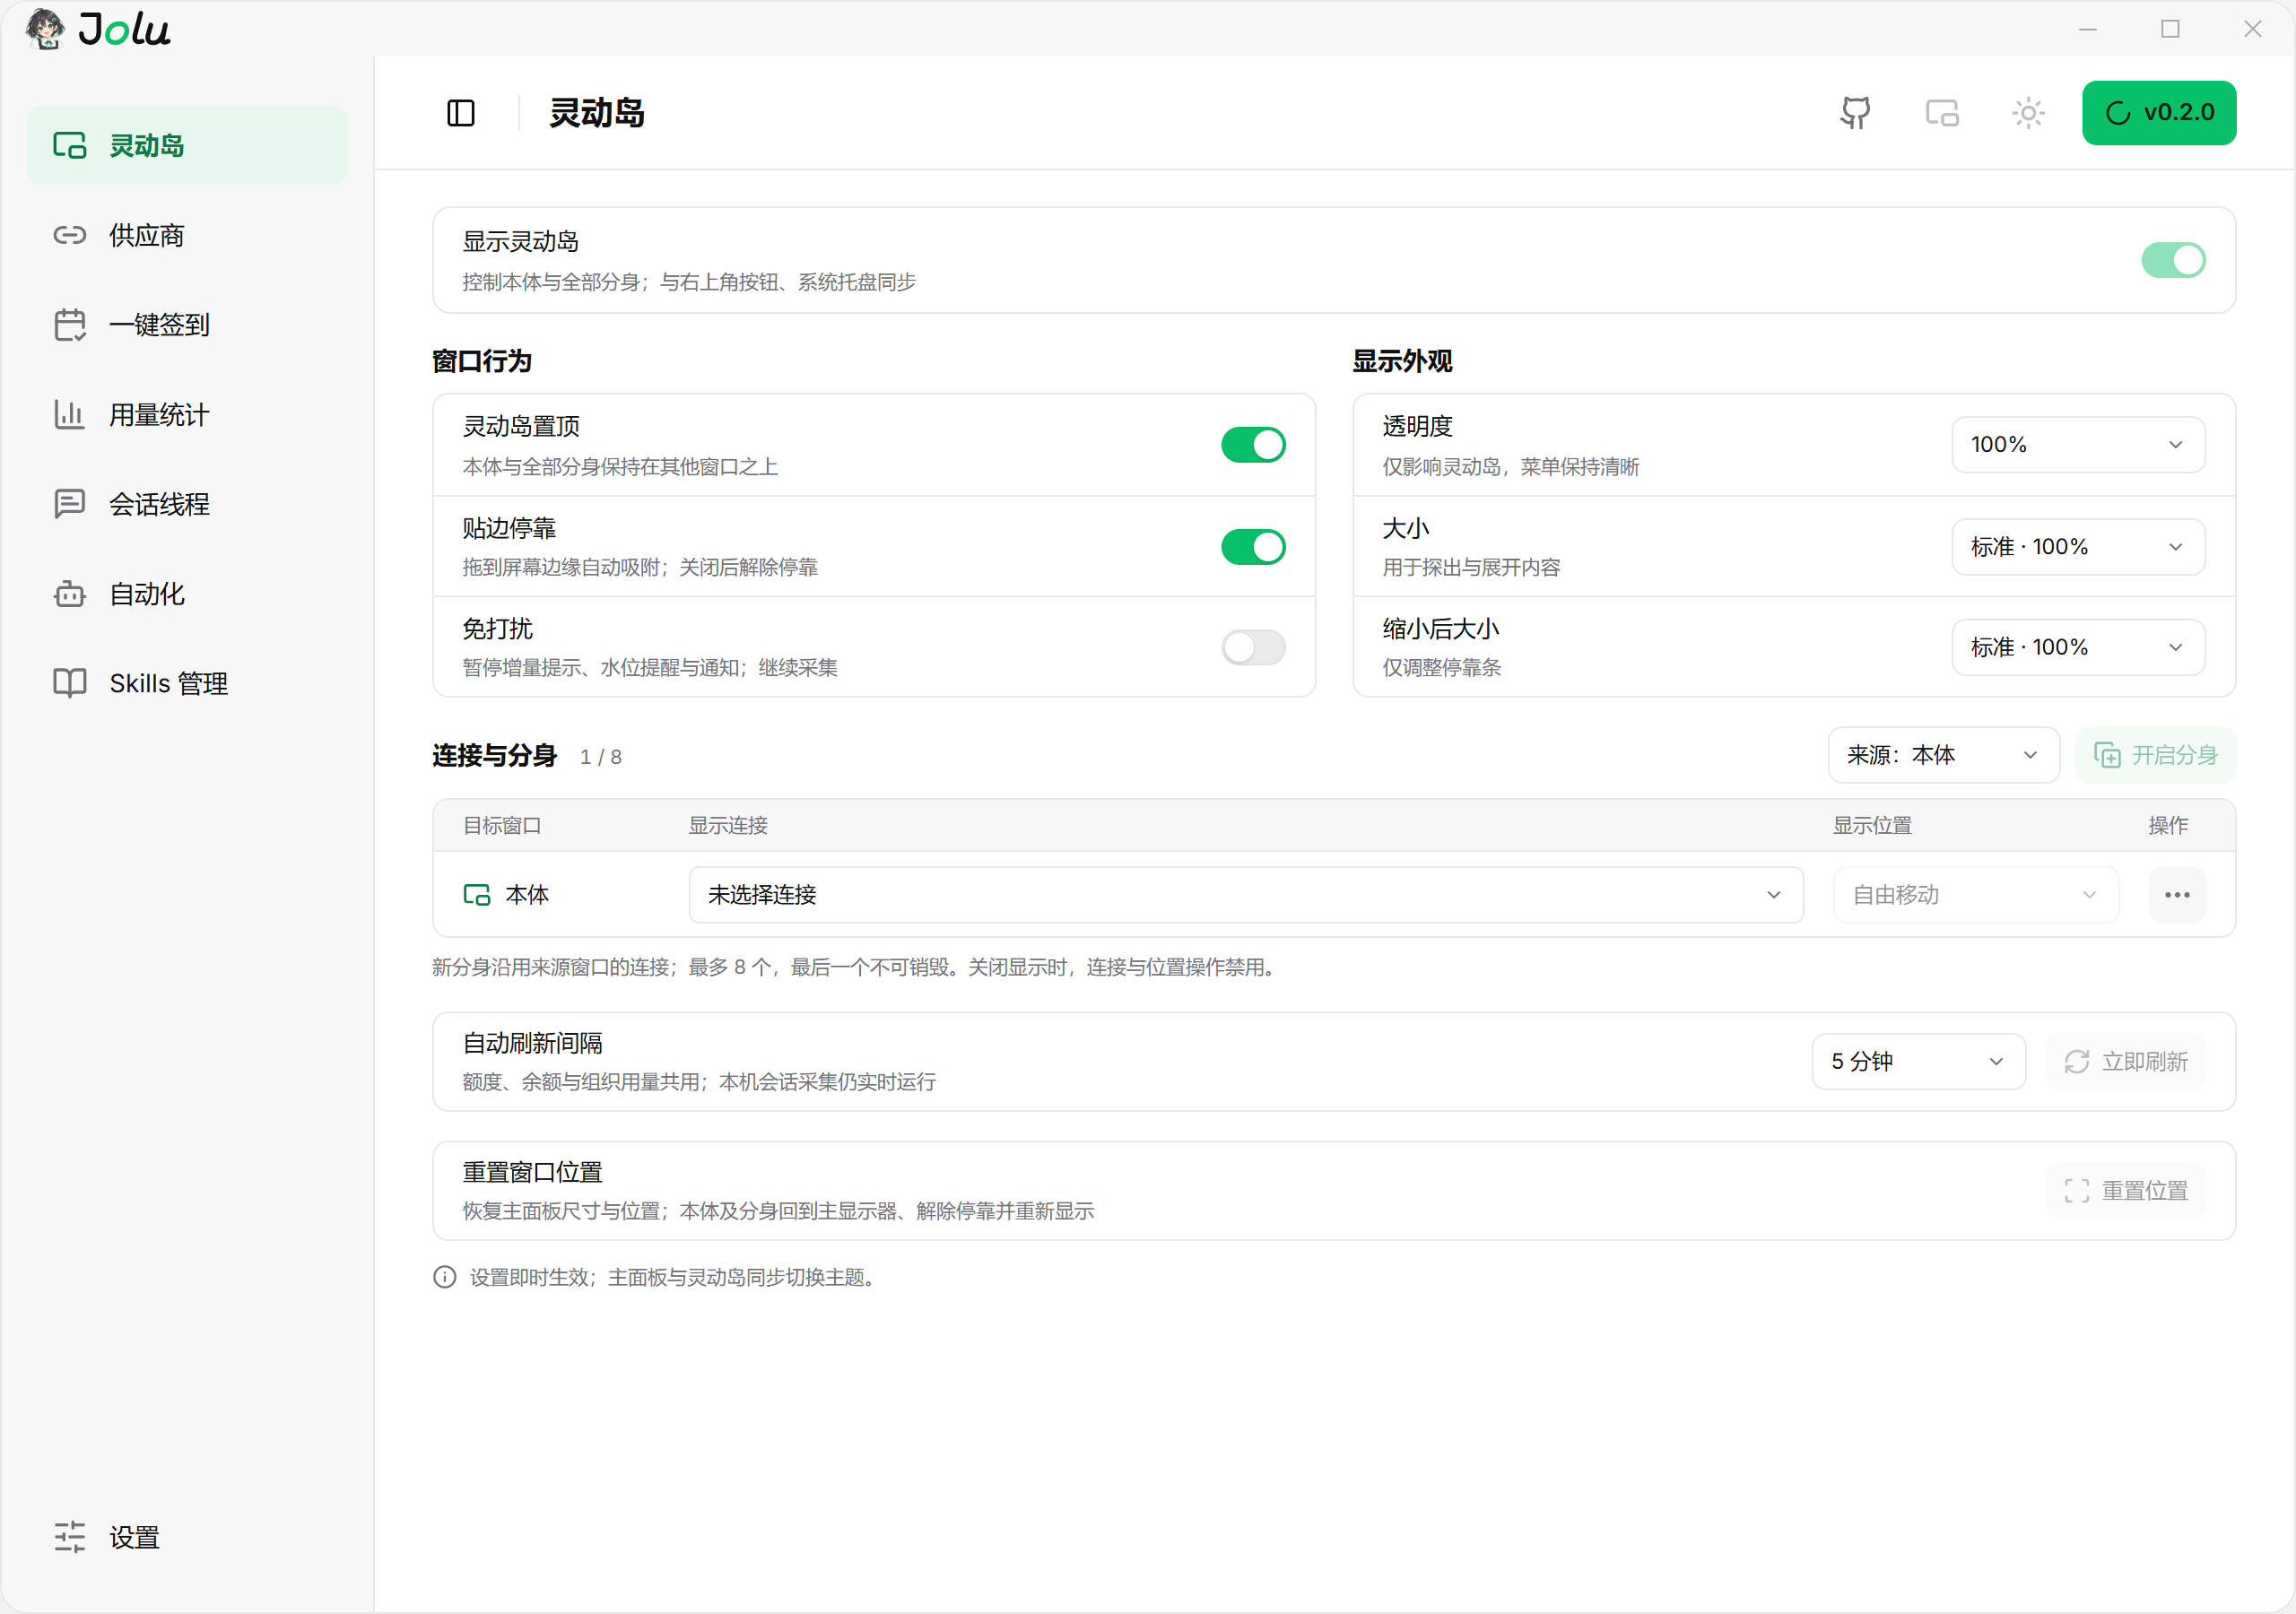Viewport: 2296px width, 1614px height.
Task: Click the 窗口行为 section heading
Action: click(x=482, y=361)
